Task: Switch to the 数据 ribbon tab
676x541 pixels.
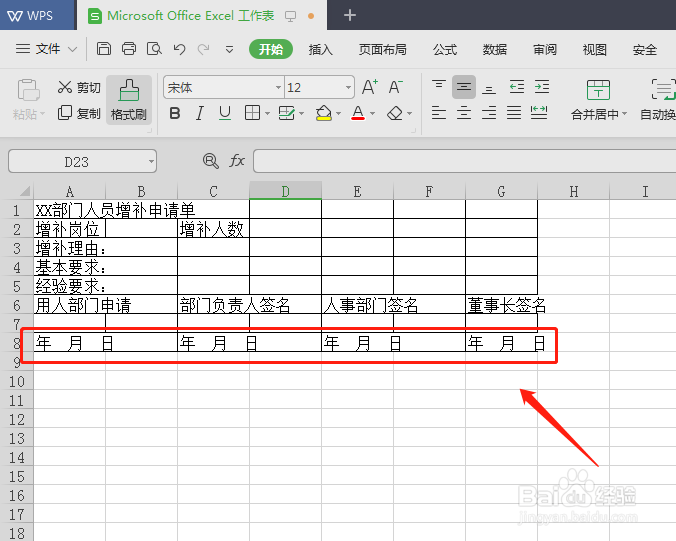Action: tap(494, 50)
